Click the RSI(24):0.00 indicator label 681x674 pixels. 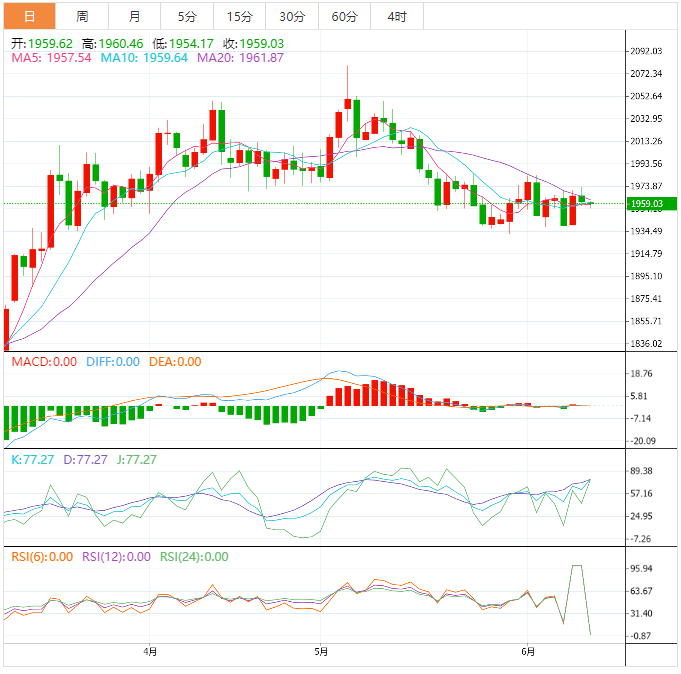[x=194, y=557]
